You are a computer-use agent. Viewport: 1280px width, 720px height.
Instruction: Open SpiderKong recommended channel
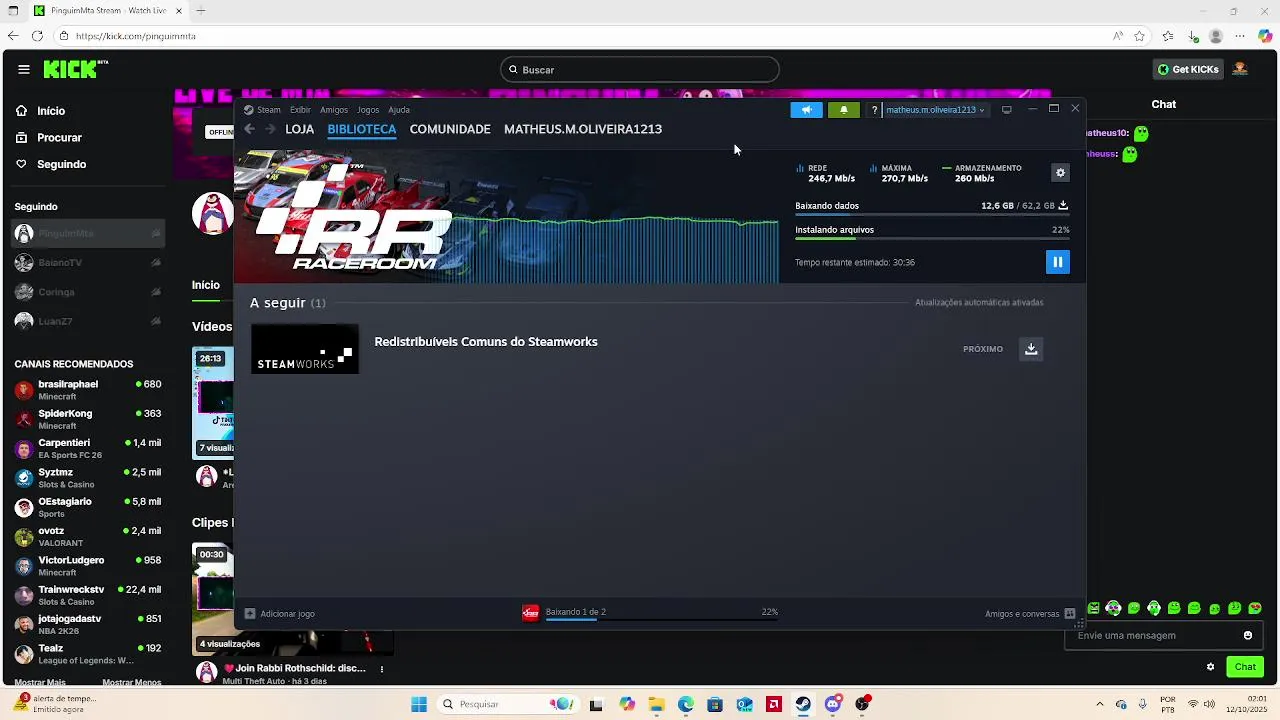(89, 419)
